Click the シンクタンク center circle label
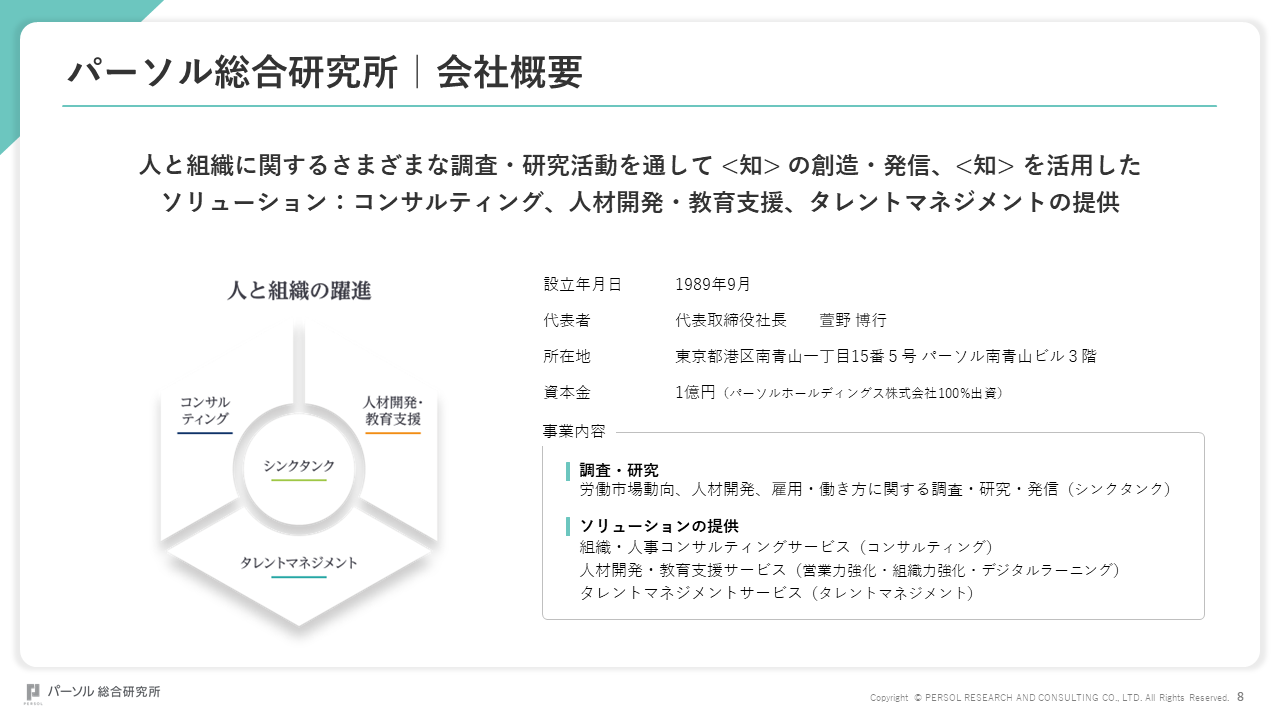1280x720 pixels. click(x=299, y=466)
